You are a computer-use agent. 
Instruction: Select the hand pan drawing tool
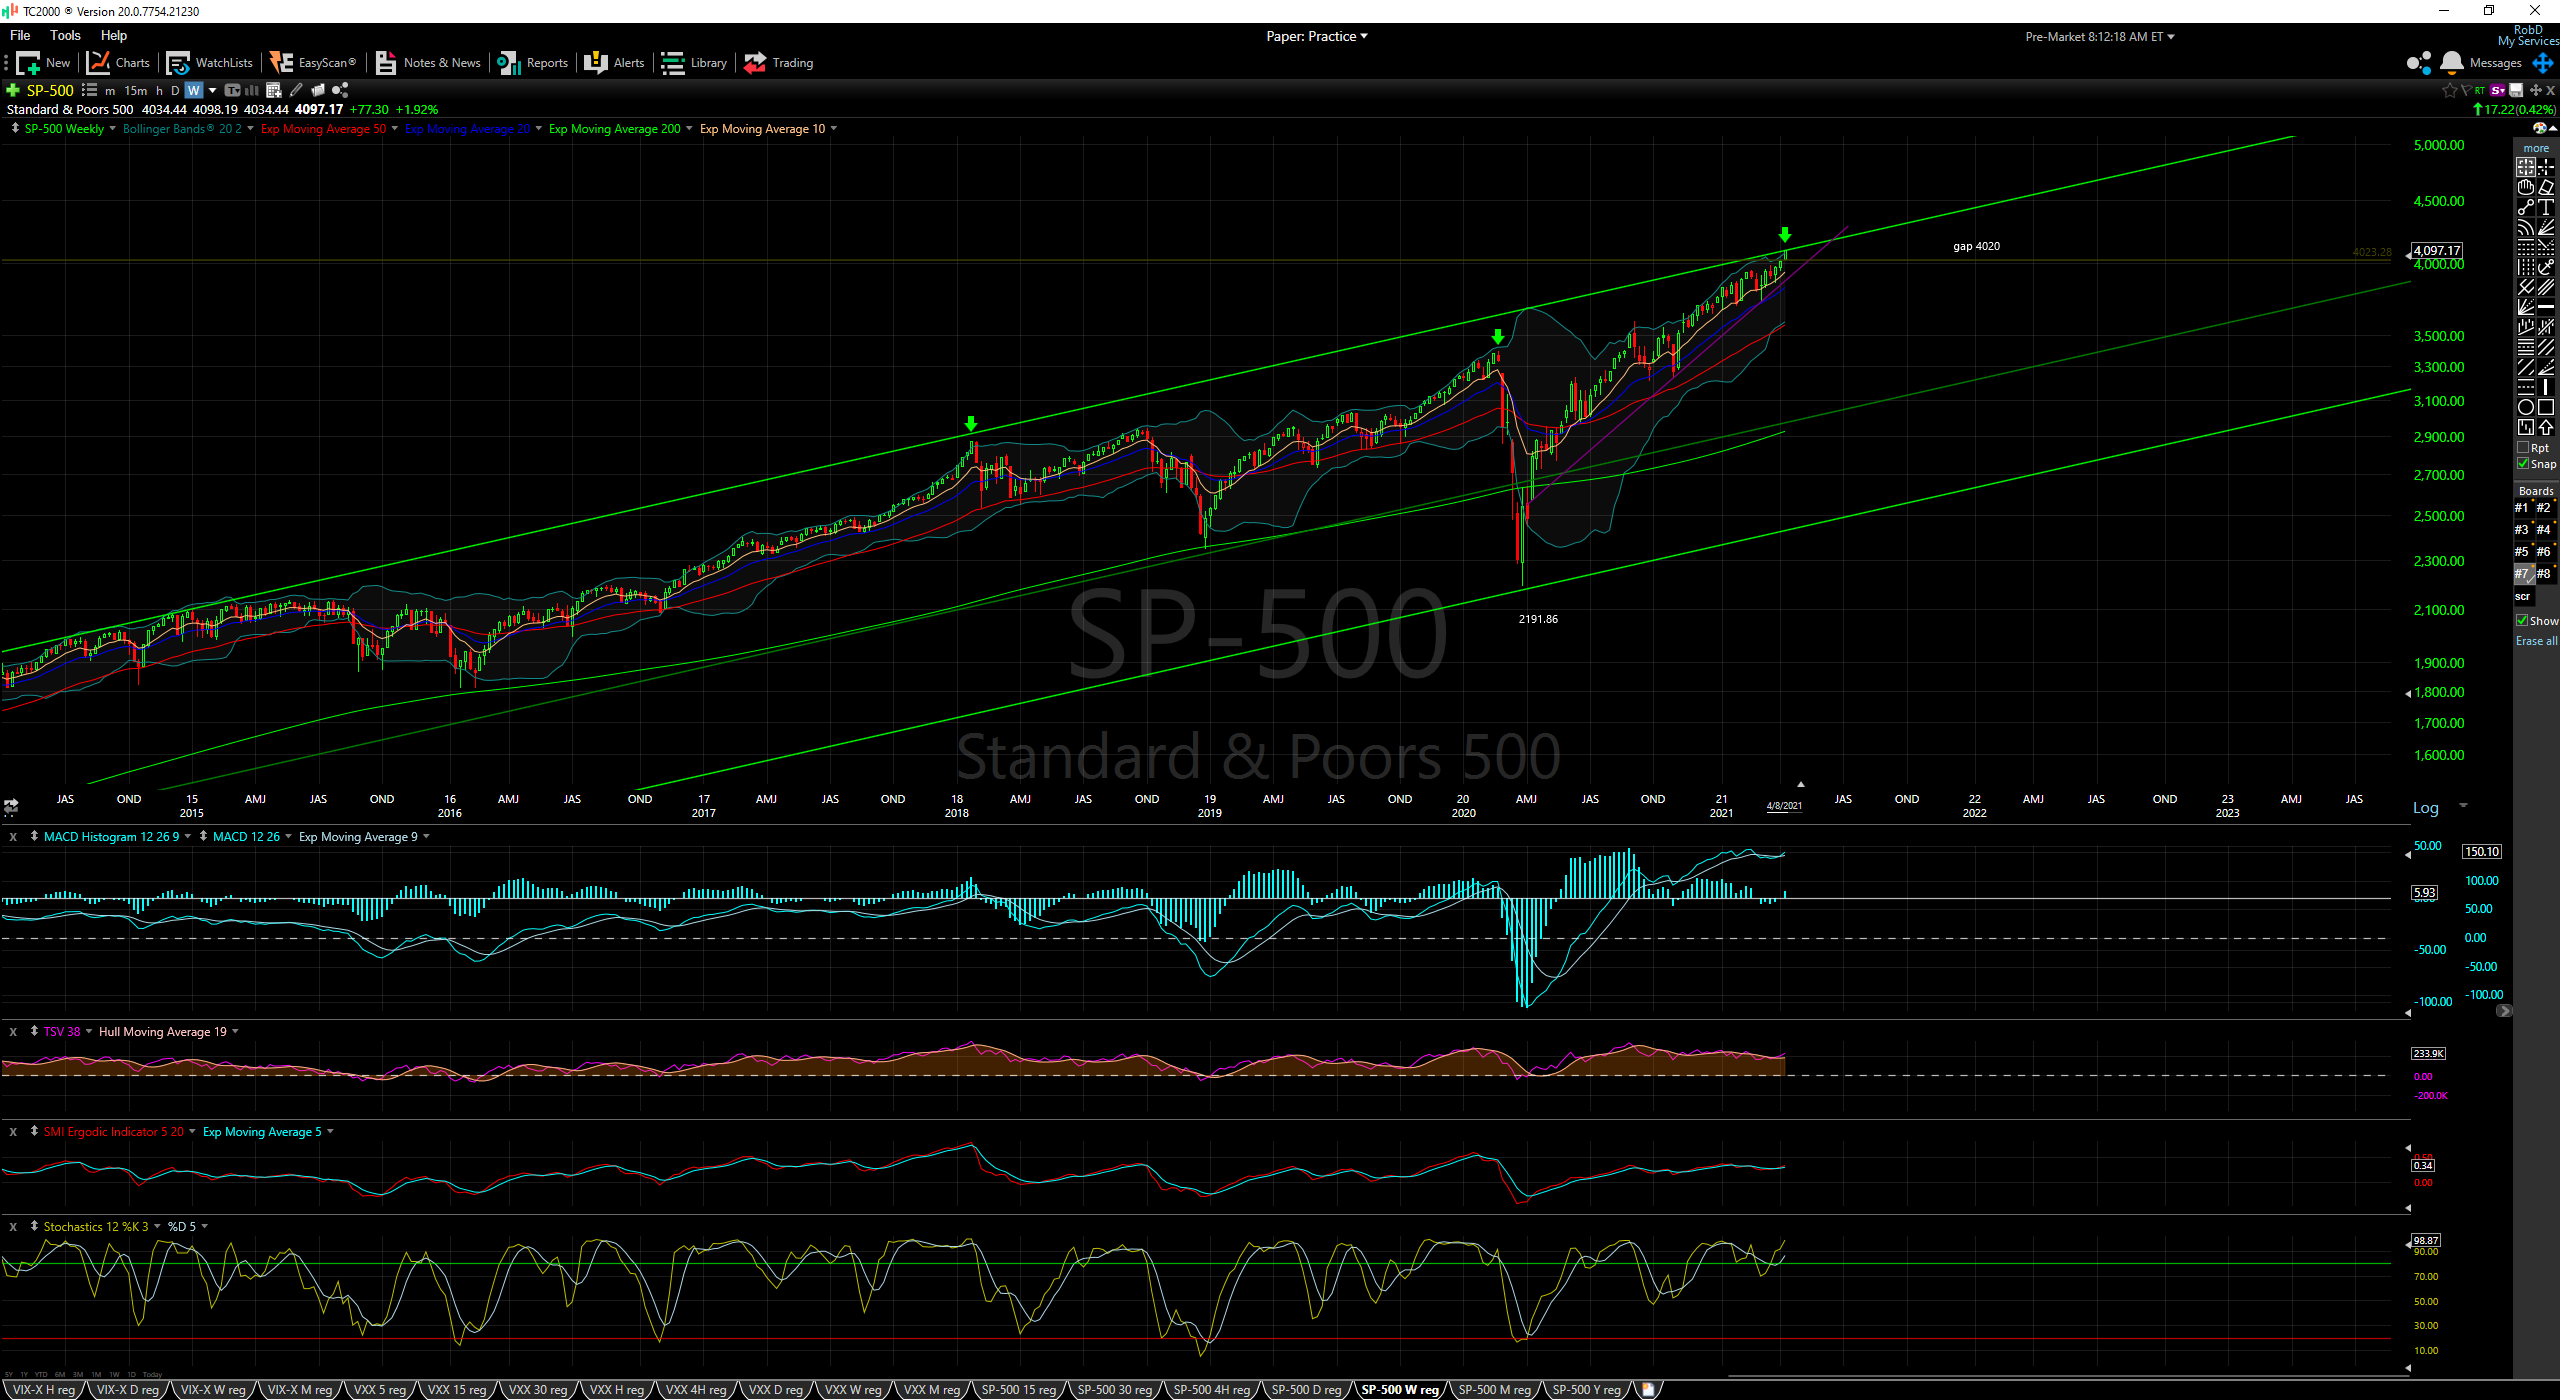[x=2526, y=187]
